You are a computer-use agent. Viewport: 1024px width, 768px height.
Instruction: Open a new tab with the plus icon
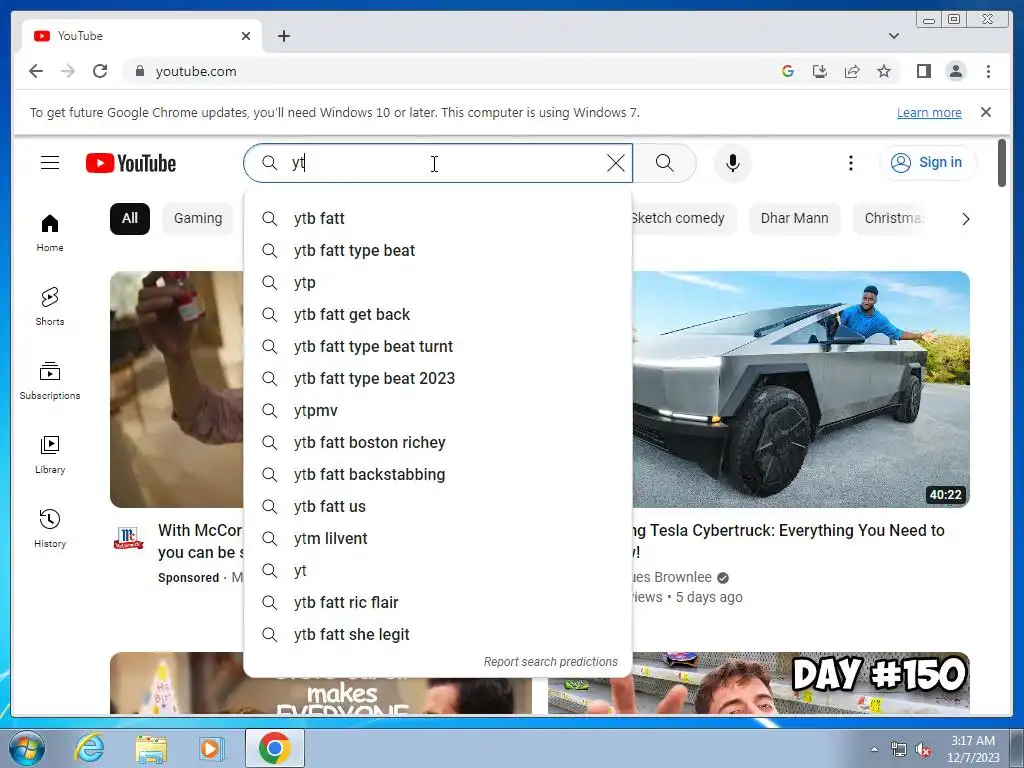pos(283,36)
